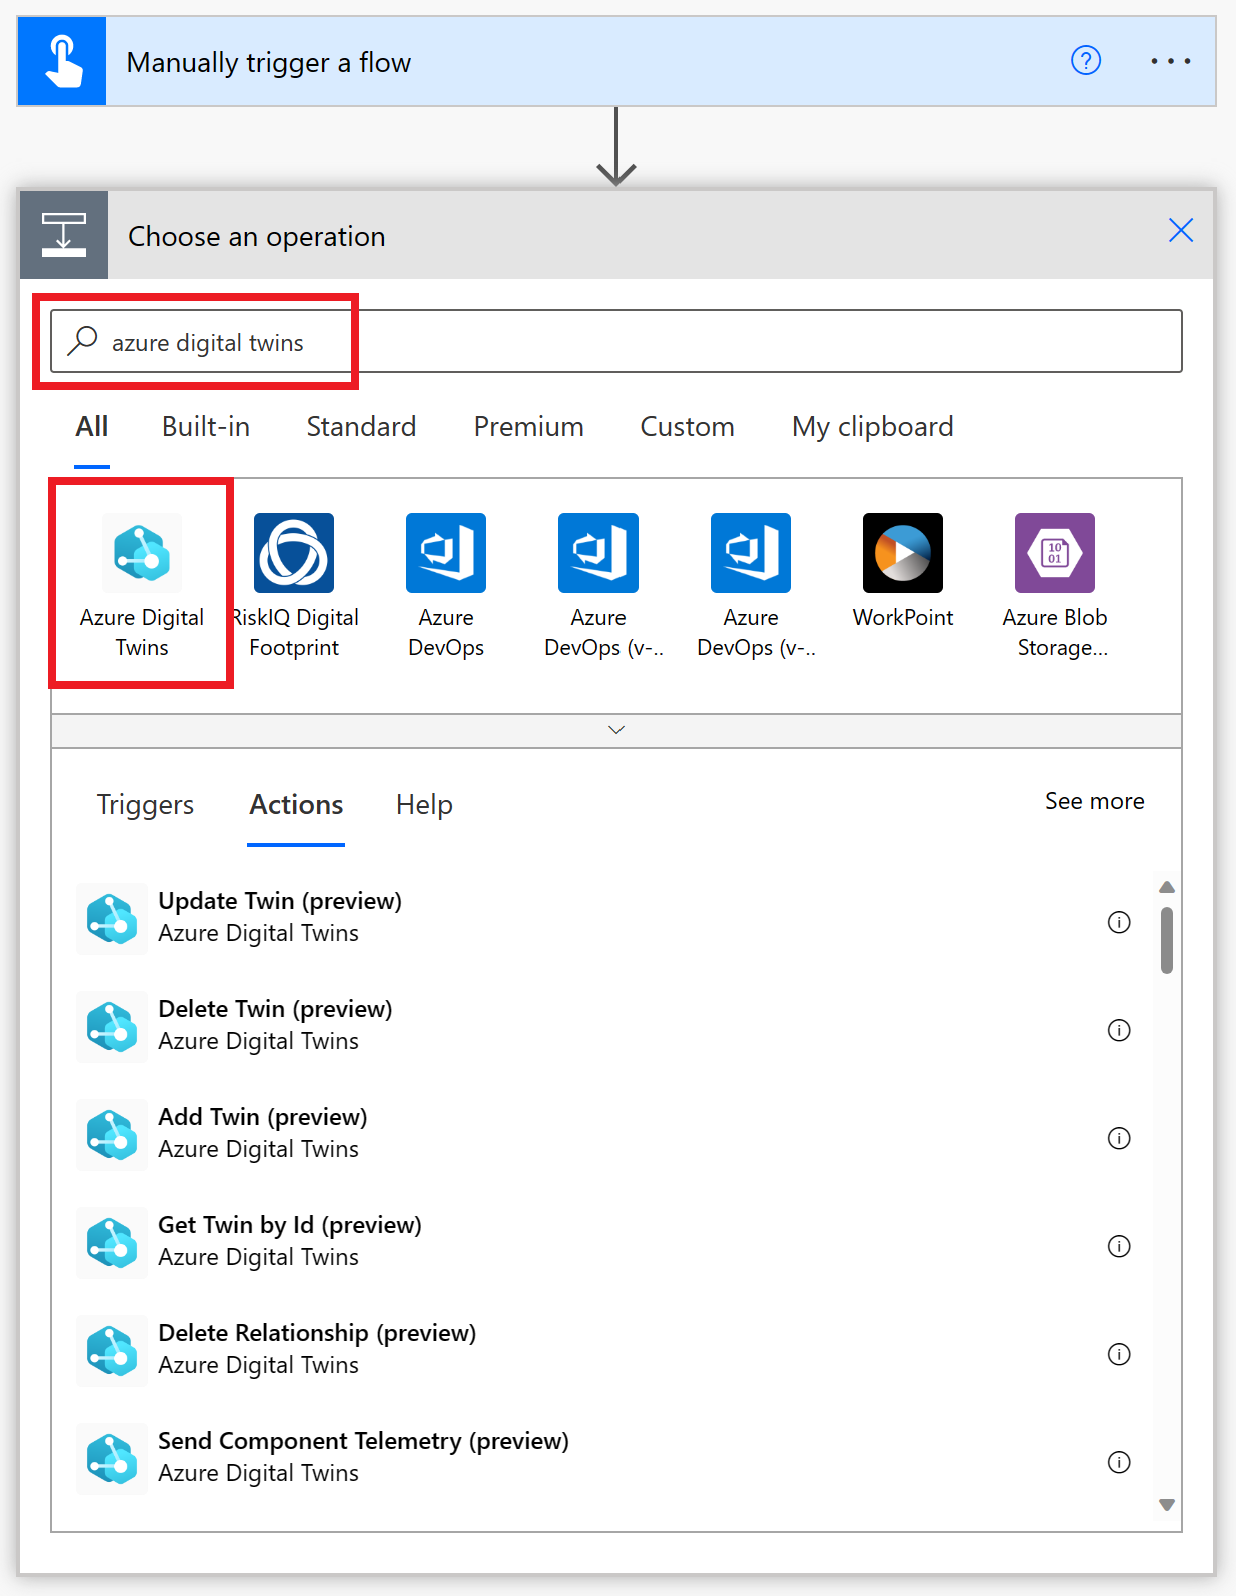Click the connector search field
This screenshot has height=1596, width=1236.
tap(616, 341)
